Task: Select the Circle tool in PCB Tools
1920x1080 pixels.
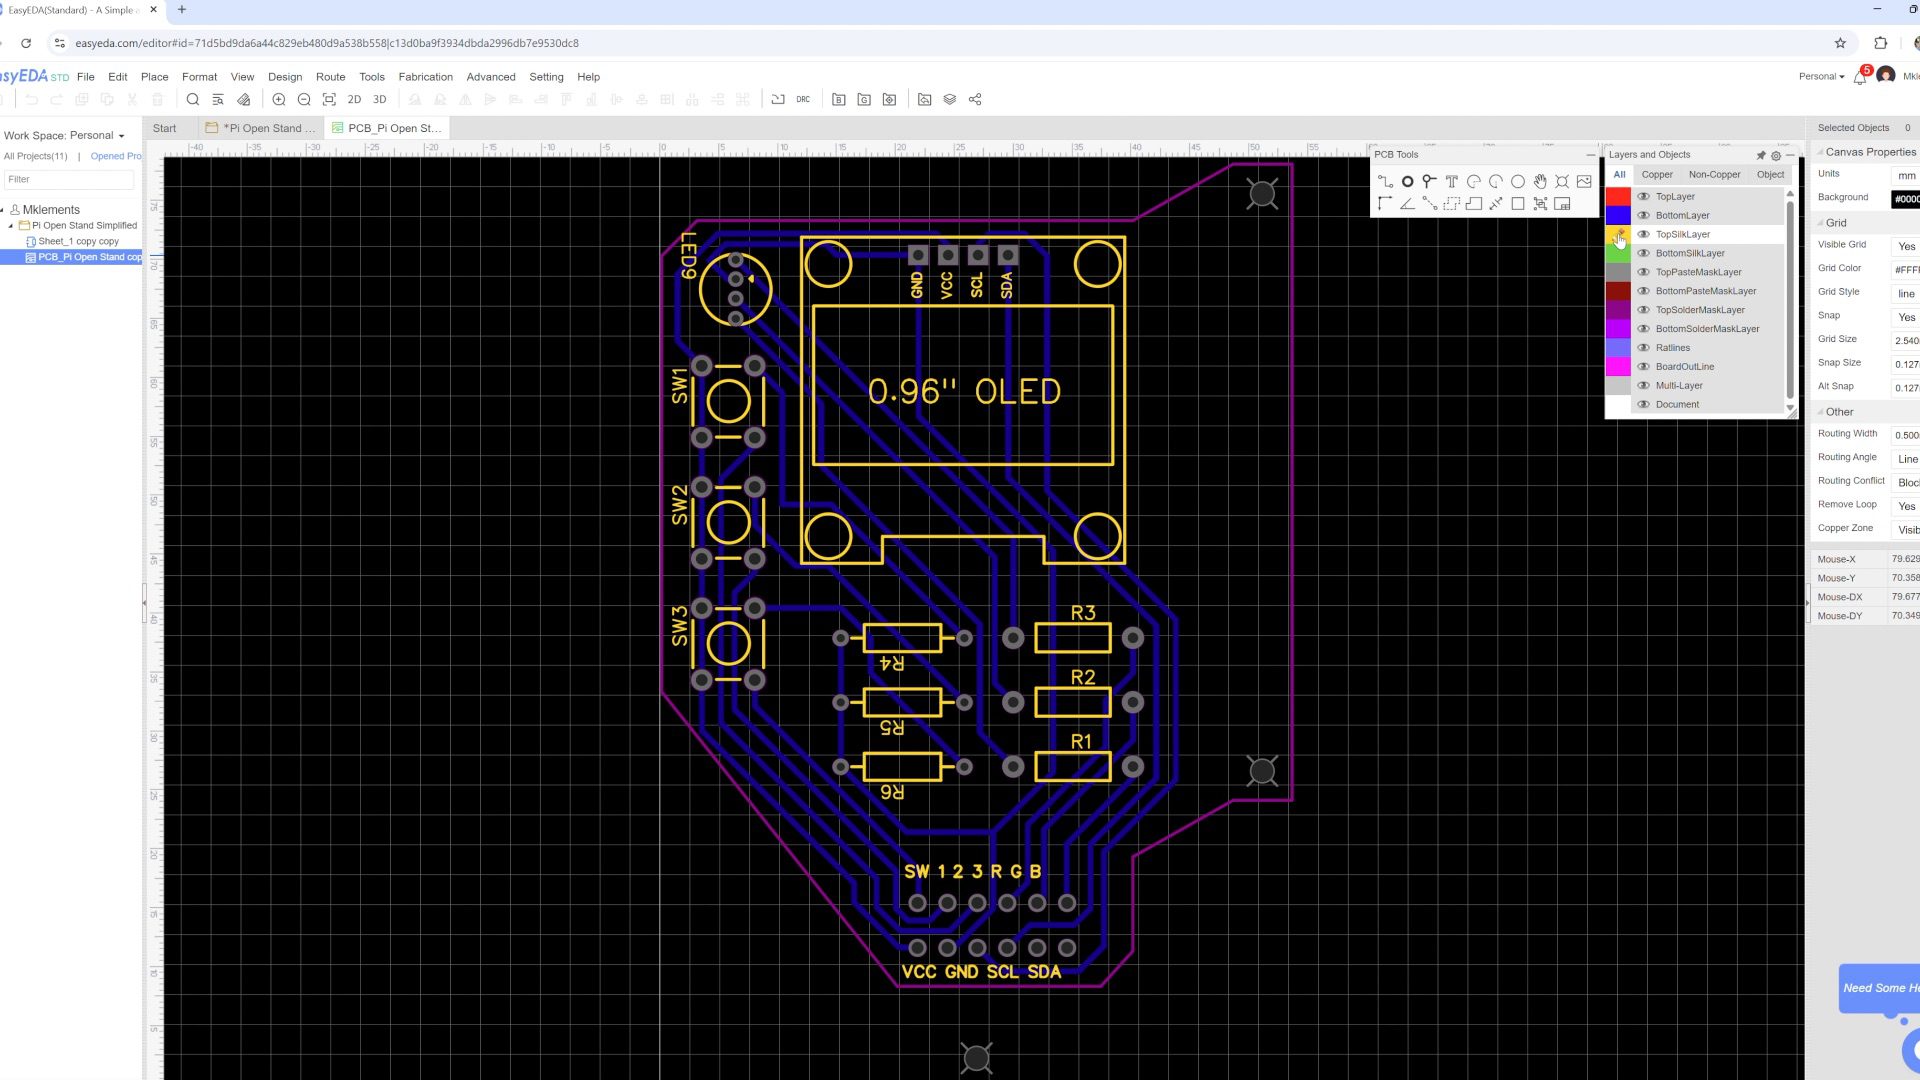Action: (1517, 181)
